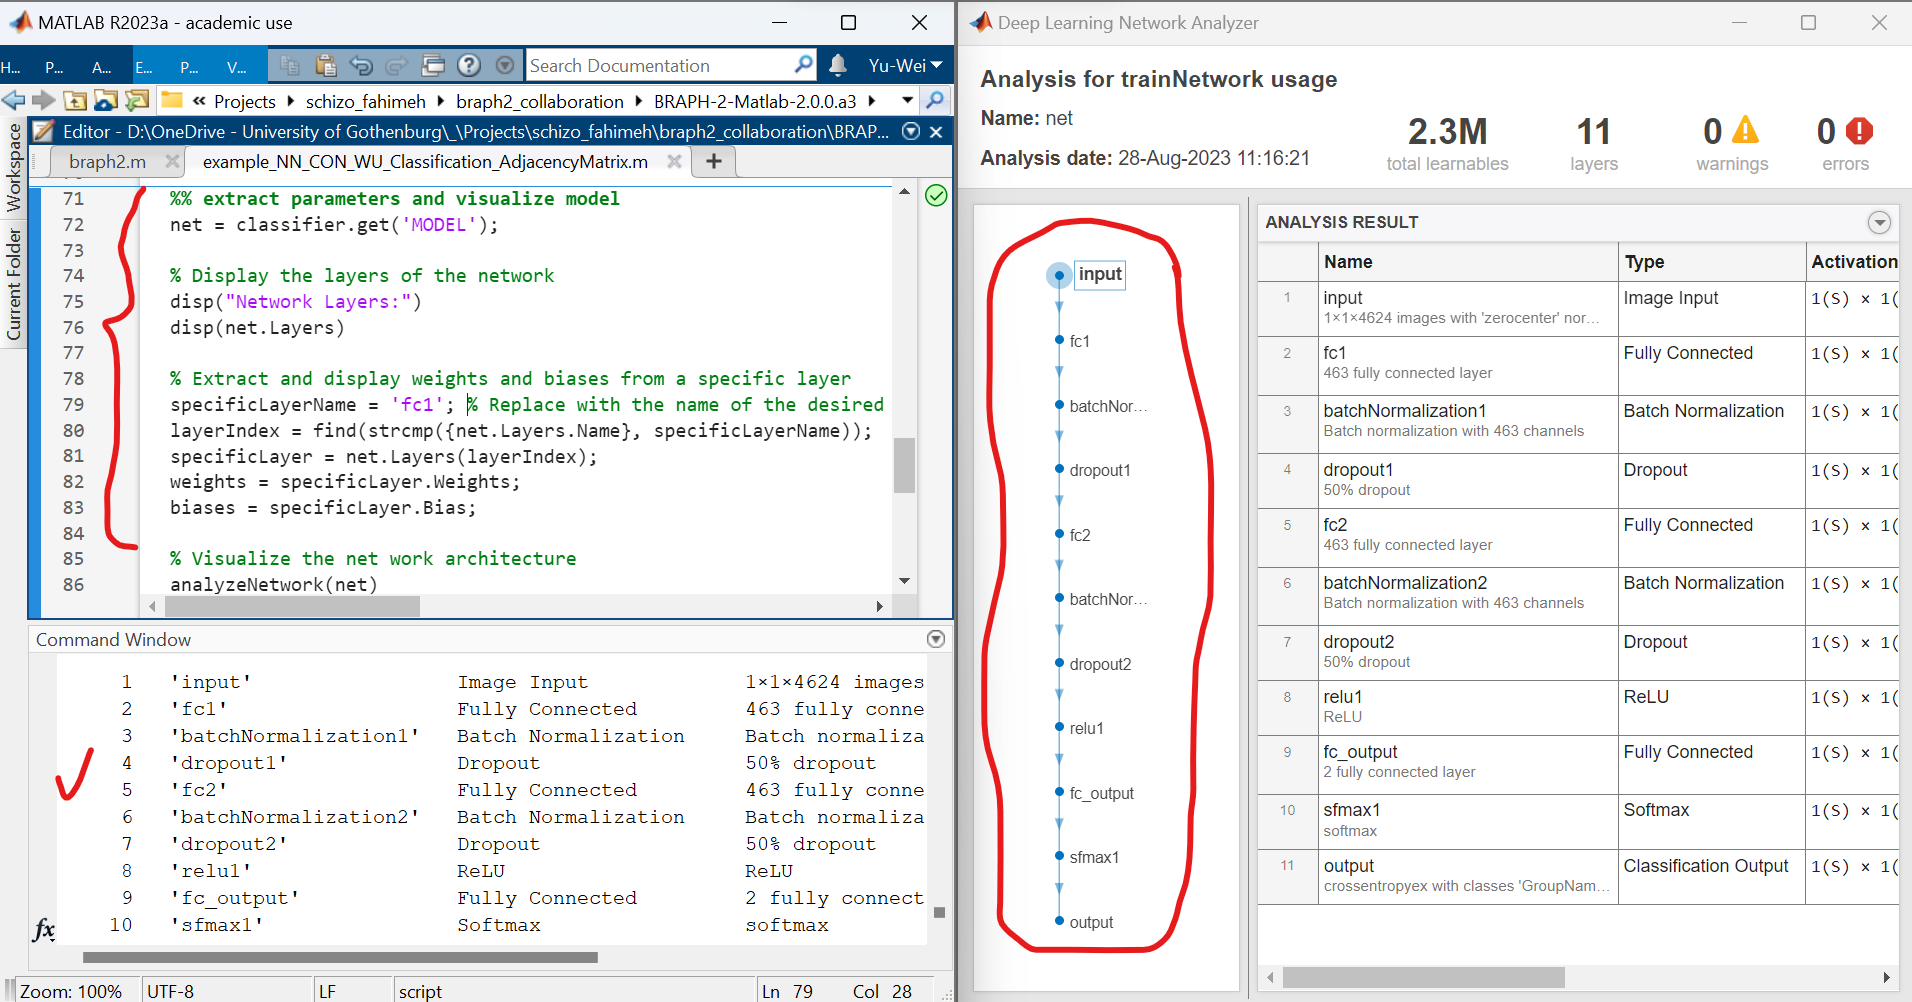Go up one folder level icon
1912x1002 pixels.
coord(75,101)
